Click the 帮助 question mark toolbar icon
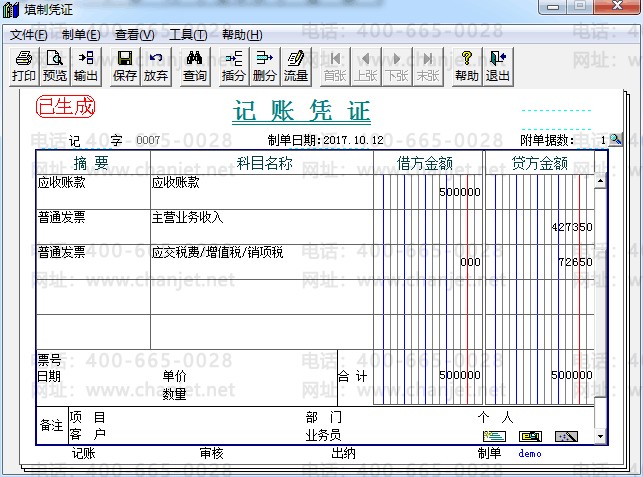This screenshot has width=643, height=477. (x=466, y=66)
